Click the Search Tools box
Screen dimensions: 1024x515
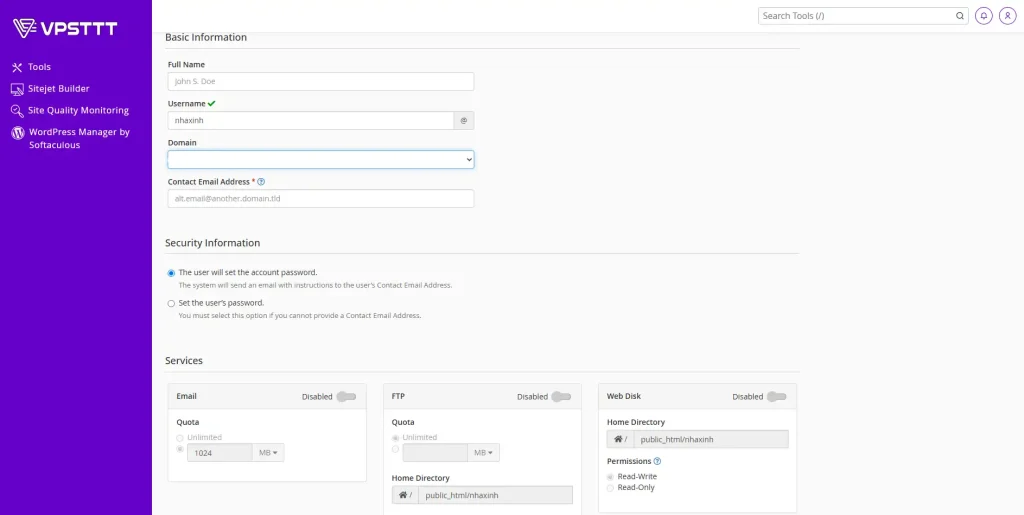[x=863, y=16]
